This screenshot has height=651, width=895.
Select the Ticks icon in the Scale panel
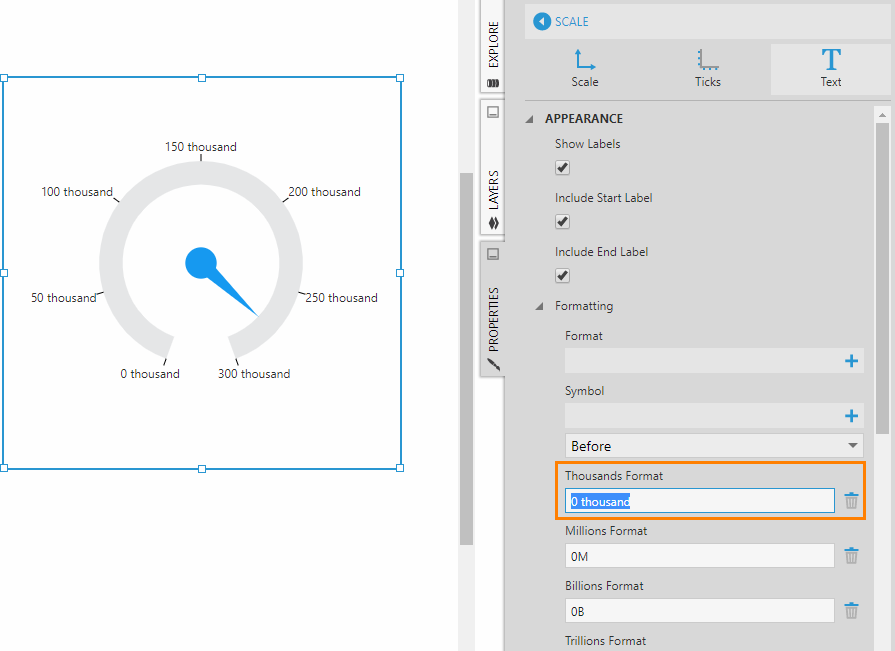coord(707,68)
